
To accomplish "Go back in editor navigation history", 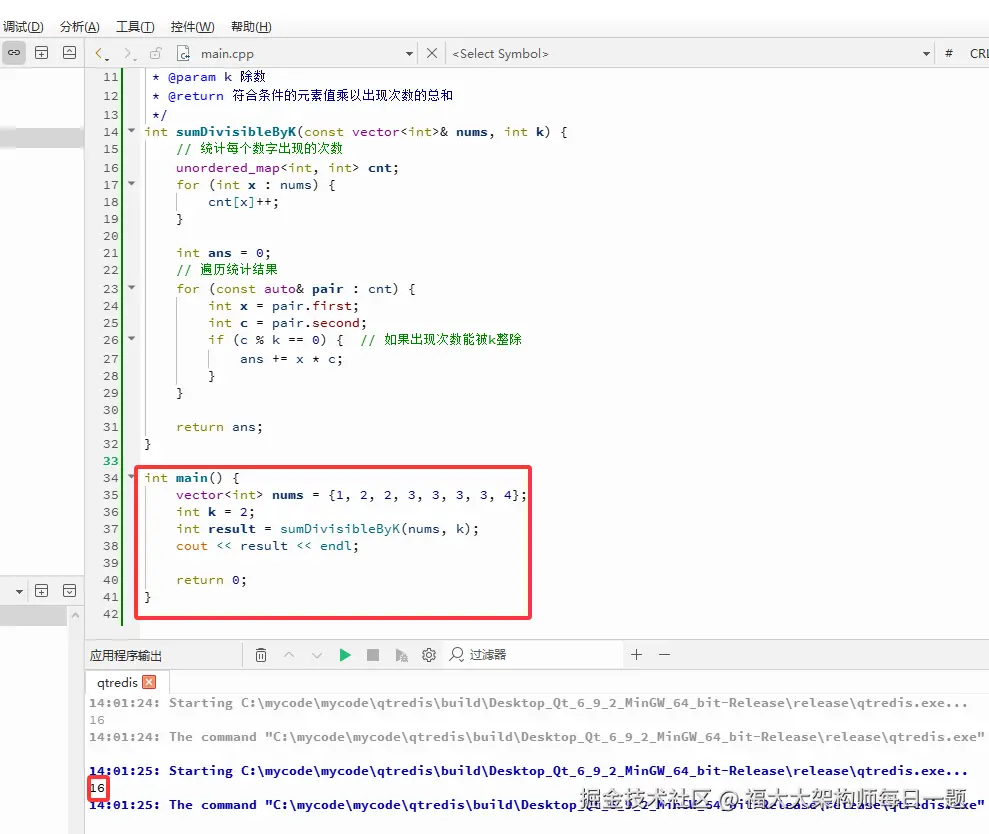I will (x=100, y=54).
